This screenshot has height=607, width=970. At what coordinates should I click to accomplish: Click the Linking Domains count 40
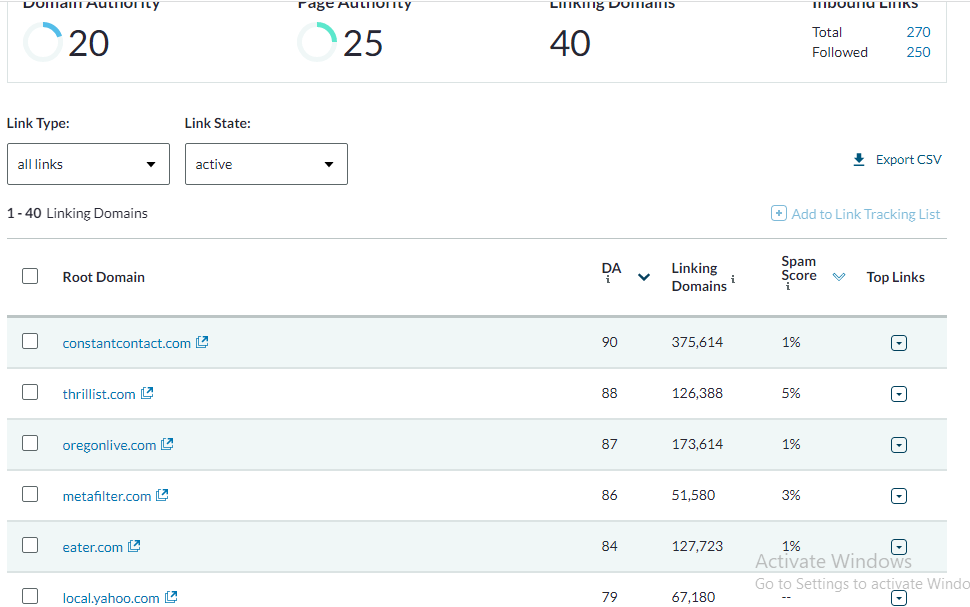click(570, 43)
